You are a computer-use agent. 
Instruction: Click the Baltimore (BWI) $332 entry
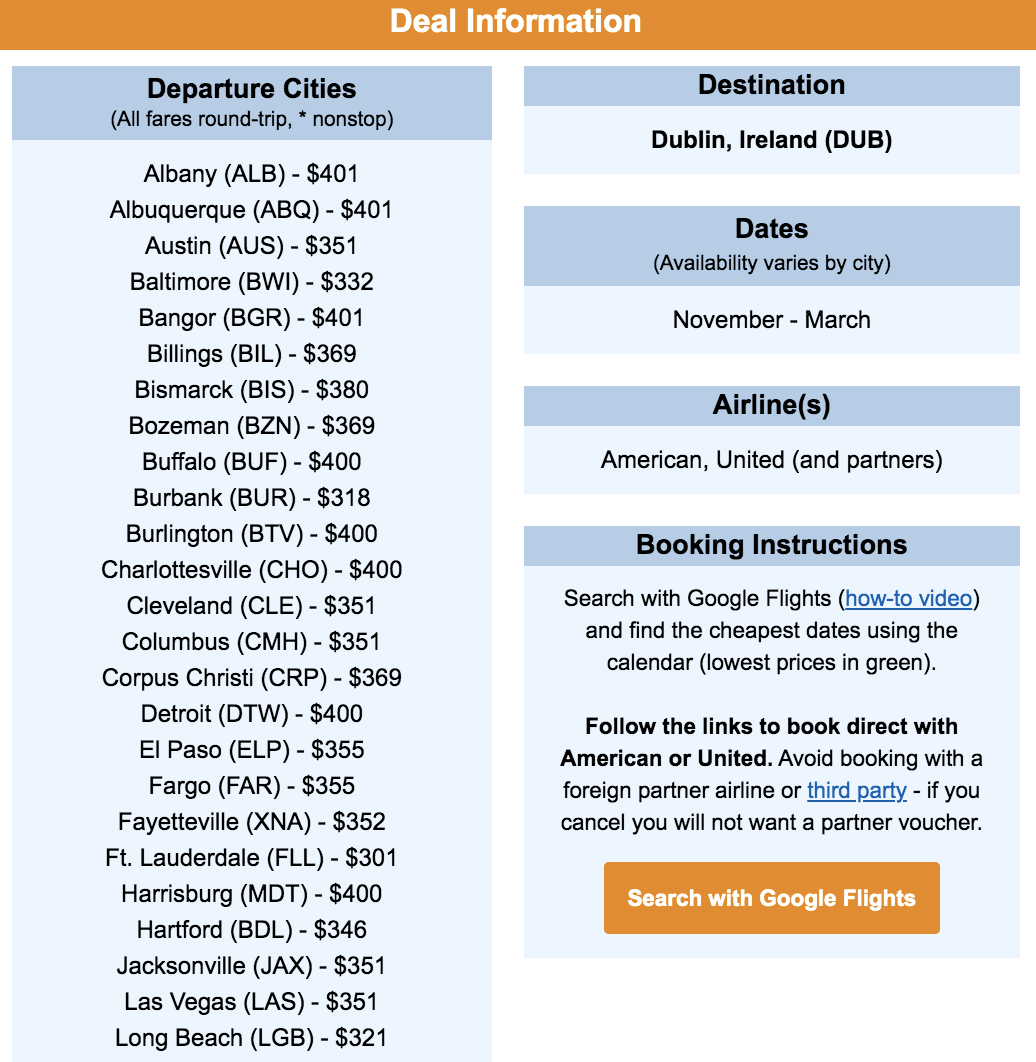[251, 282]
